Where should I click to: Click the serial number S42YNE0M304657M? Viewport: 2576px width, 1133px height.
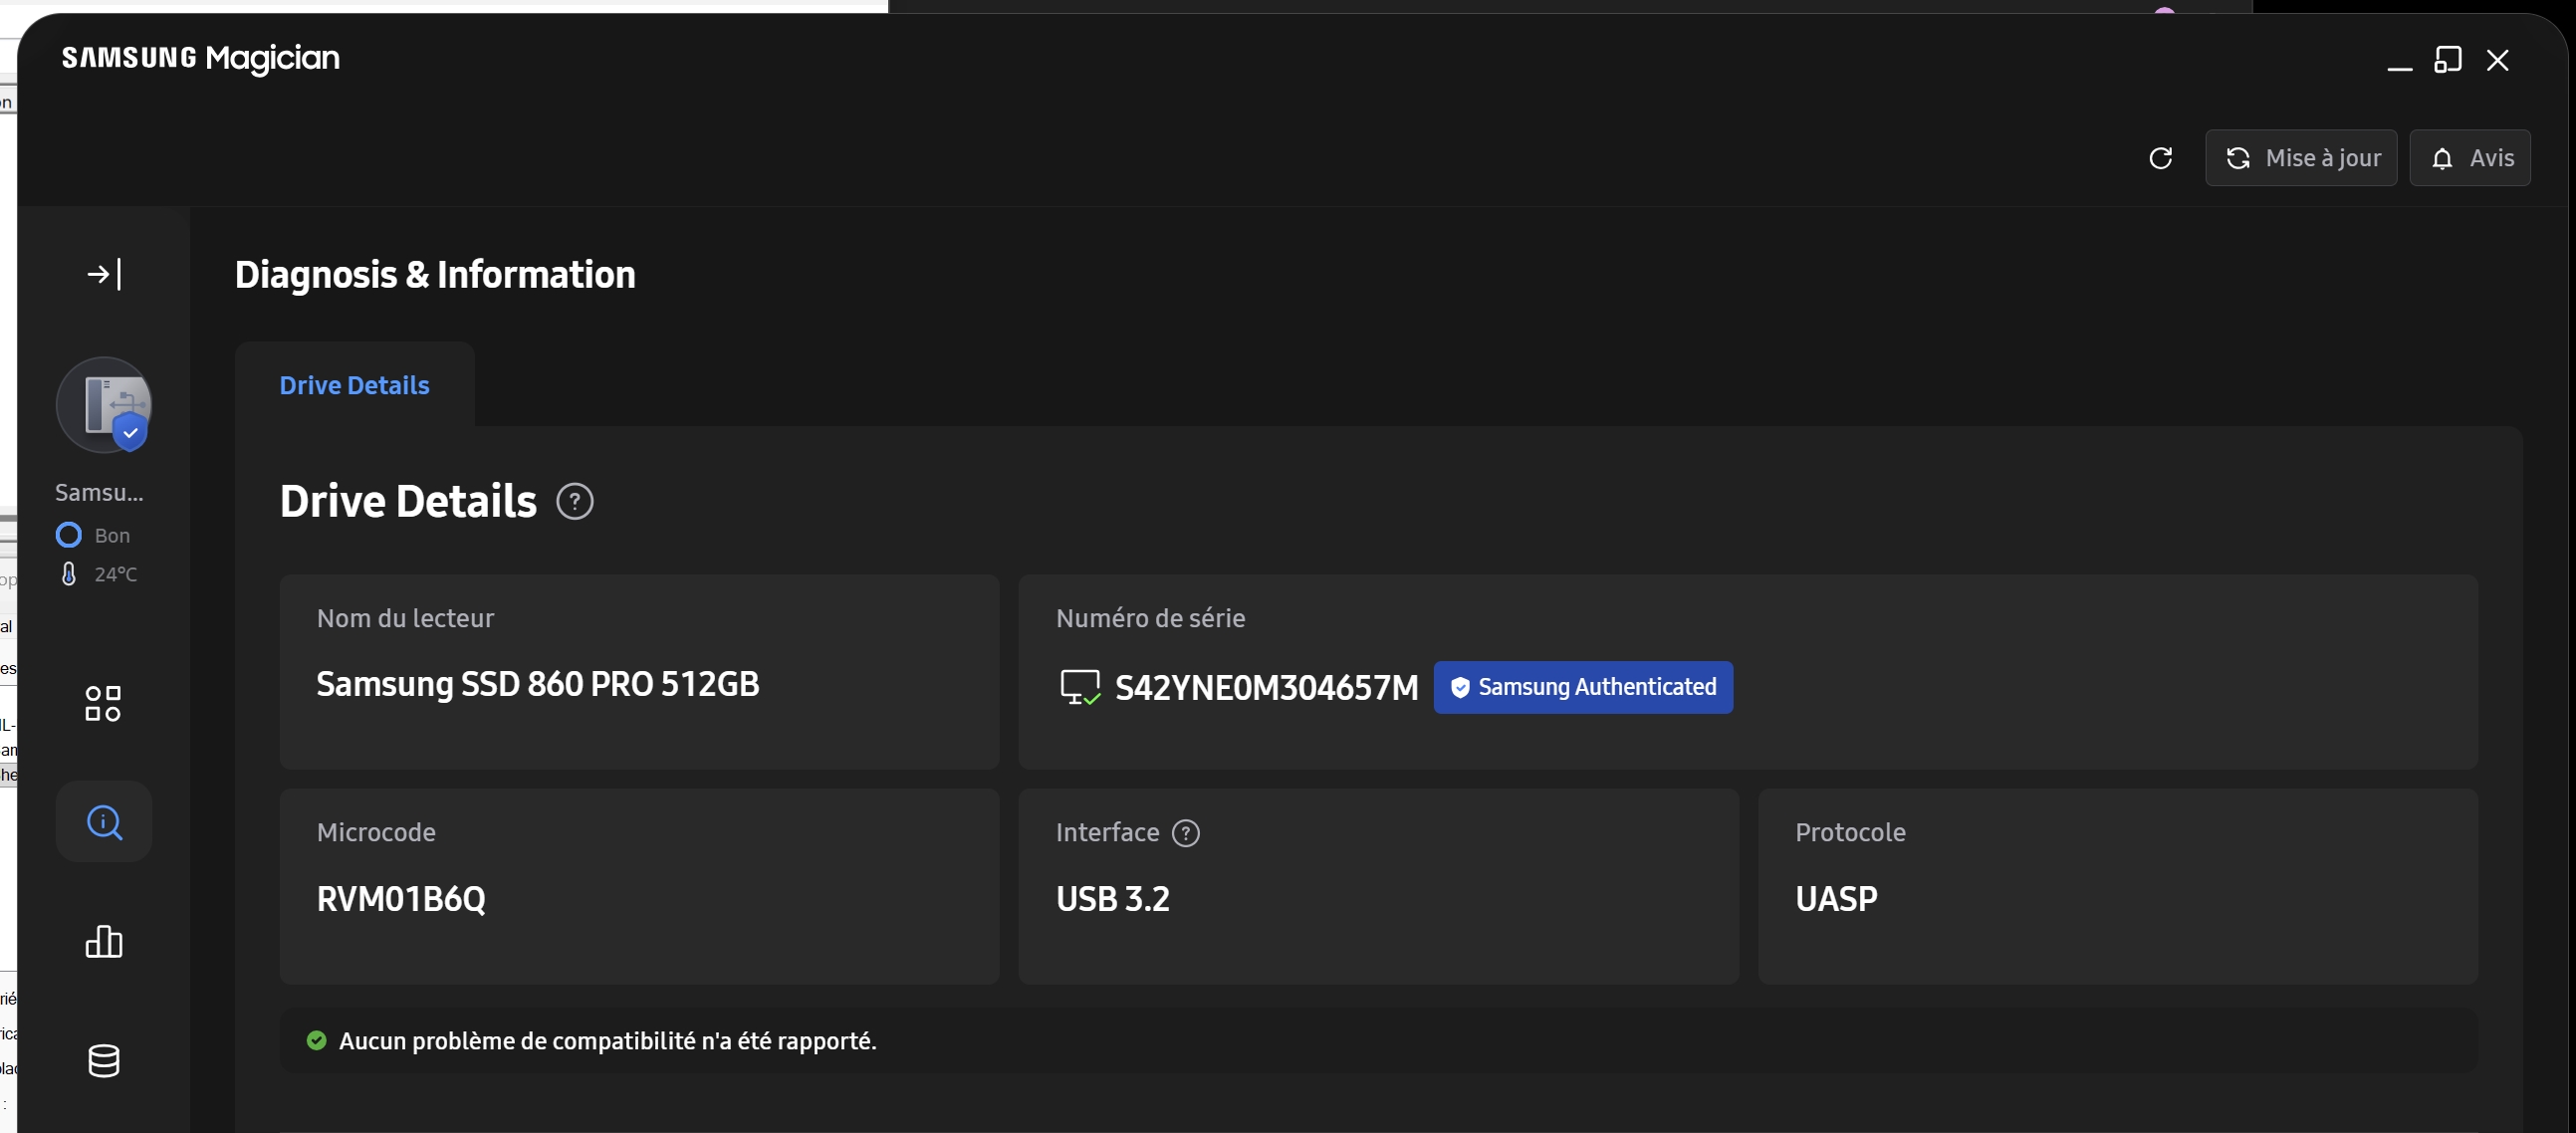point(1266,688)
